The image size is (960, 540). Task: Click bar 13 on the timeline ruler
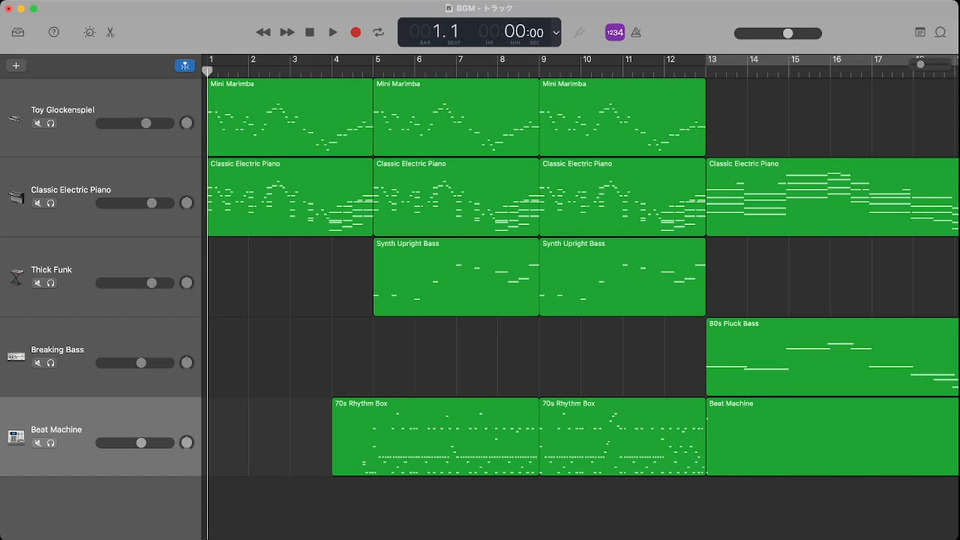tap(712, 59)
